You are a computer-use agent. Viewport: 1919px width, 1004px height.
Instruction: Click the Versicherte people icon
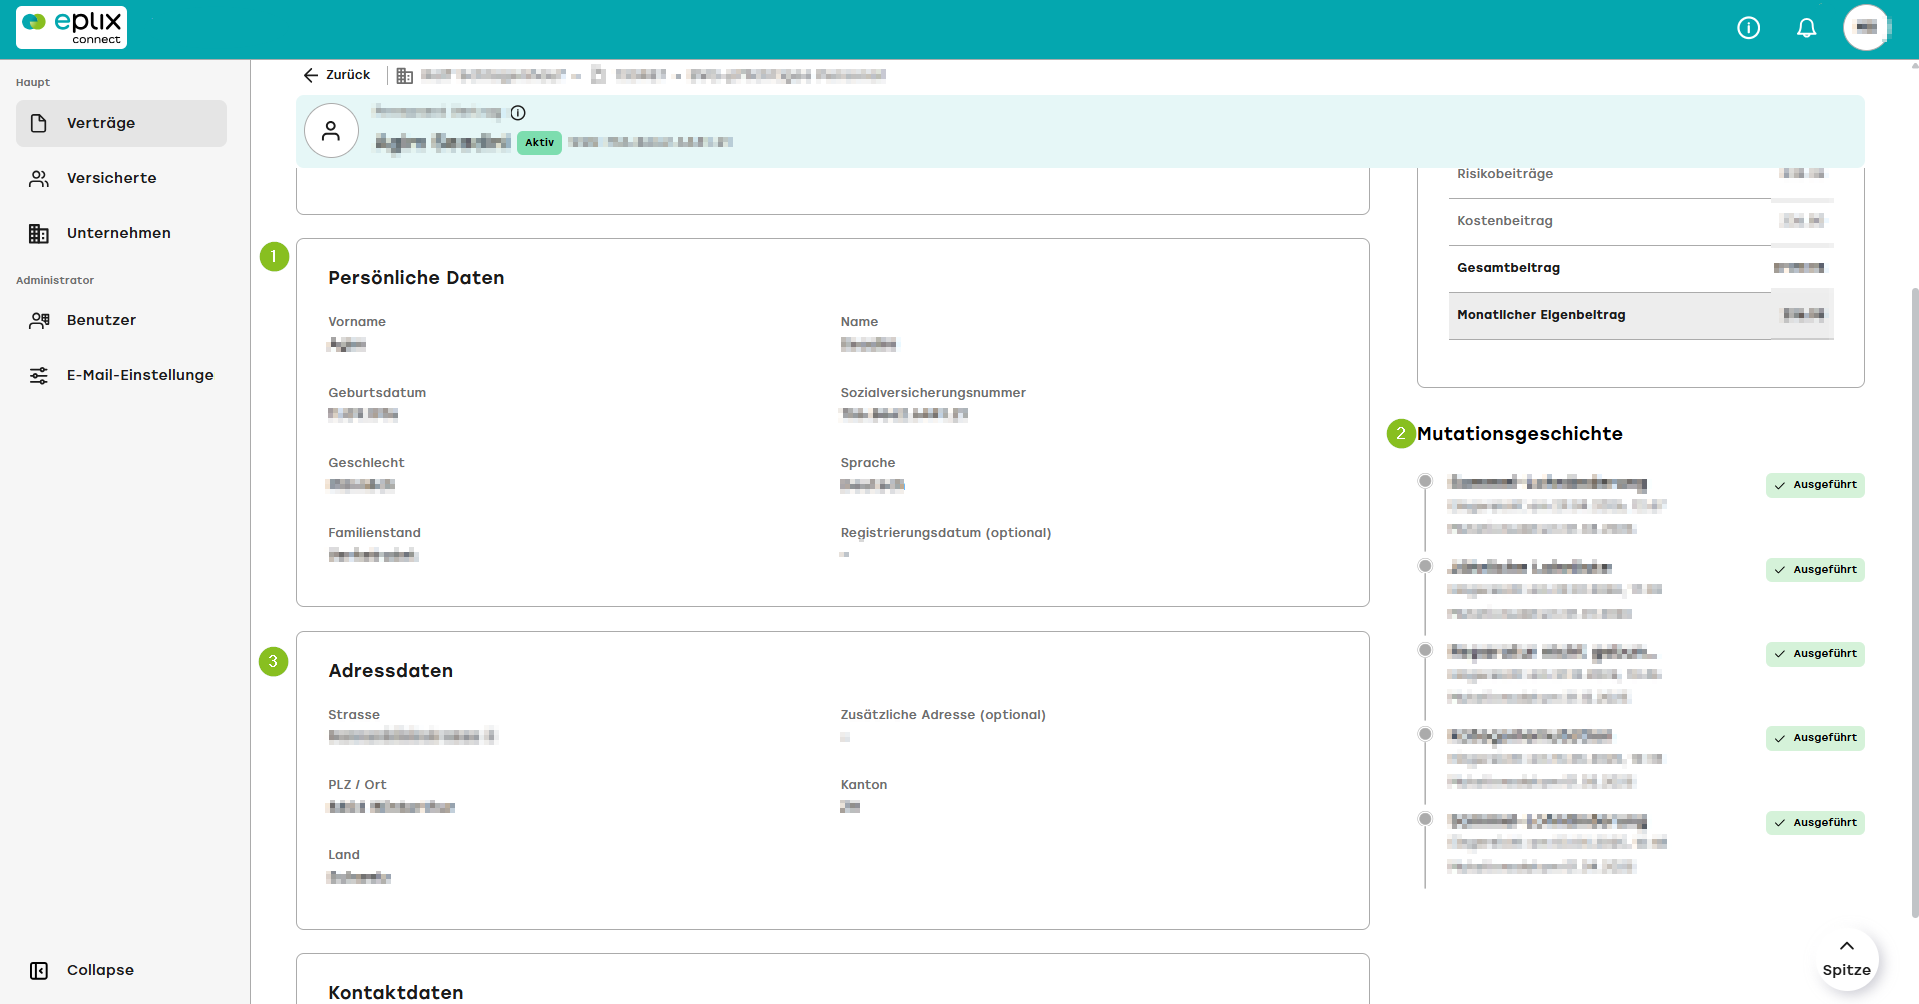tap(39, 178)
